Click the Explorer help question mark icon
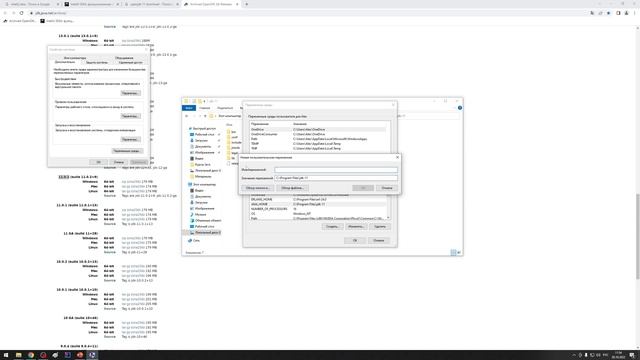Screen dimensions: 640x360 (x=460, y=108)
